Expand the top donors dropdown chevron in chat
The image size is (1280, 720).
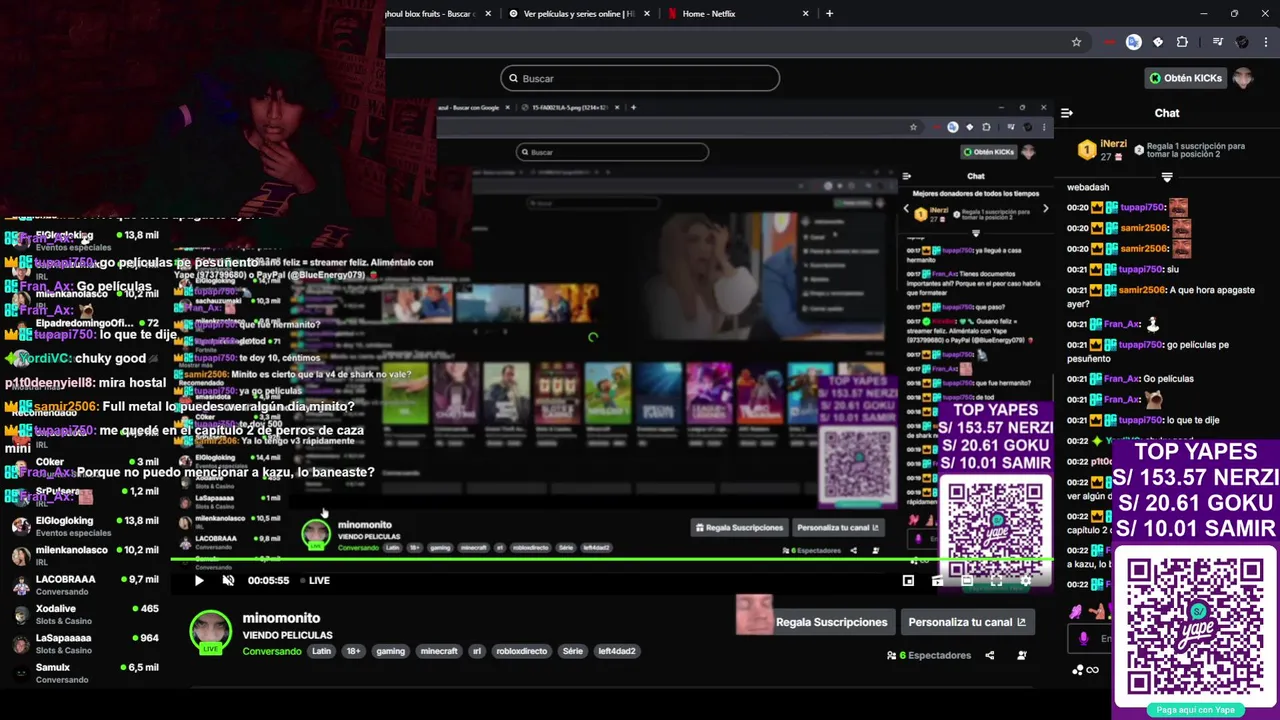click(x=1167, y=177)
